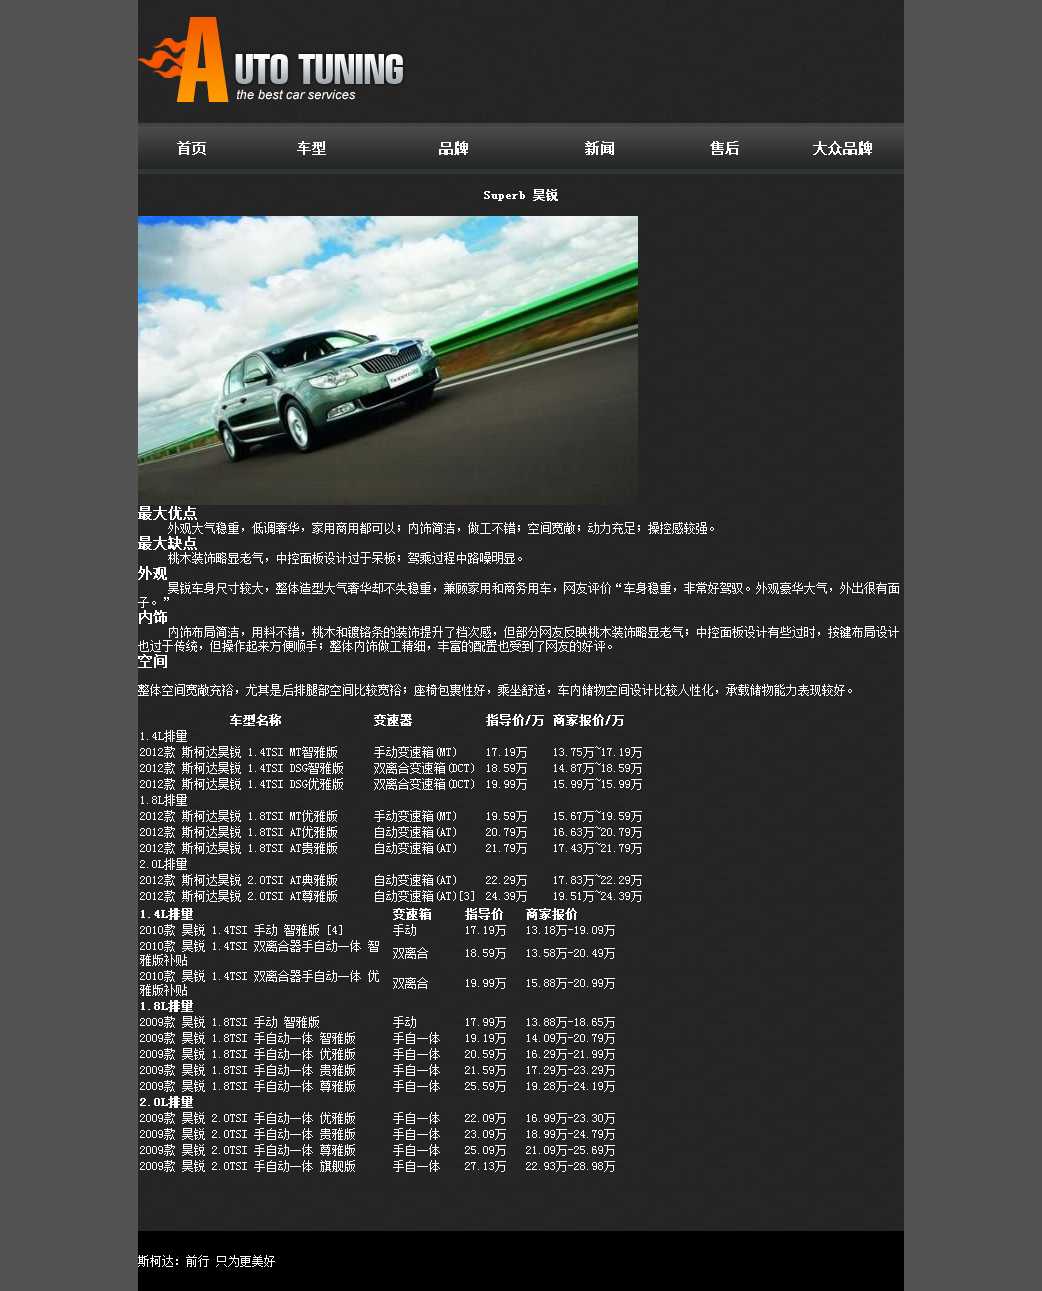
Task: Click the Skoda Superb car photo
Action: click(x=387, y=359)
